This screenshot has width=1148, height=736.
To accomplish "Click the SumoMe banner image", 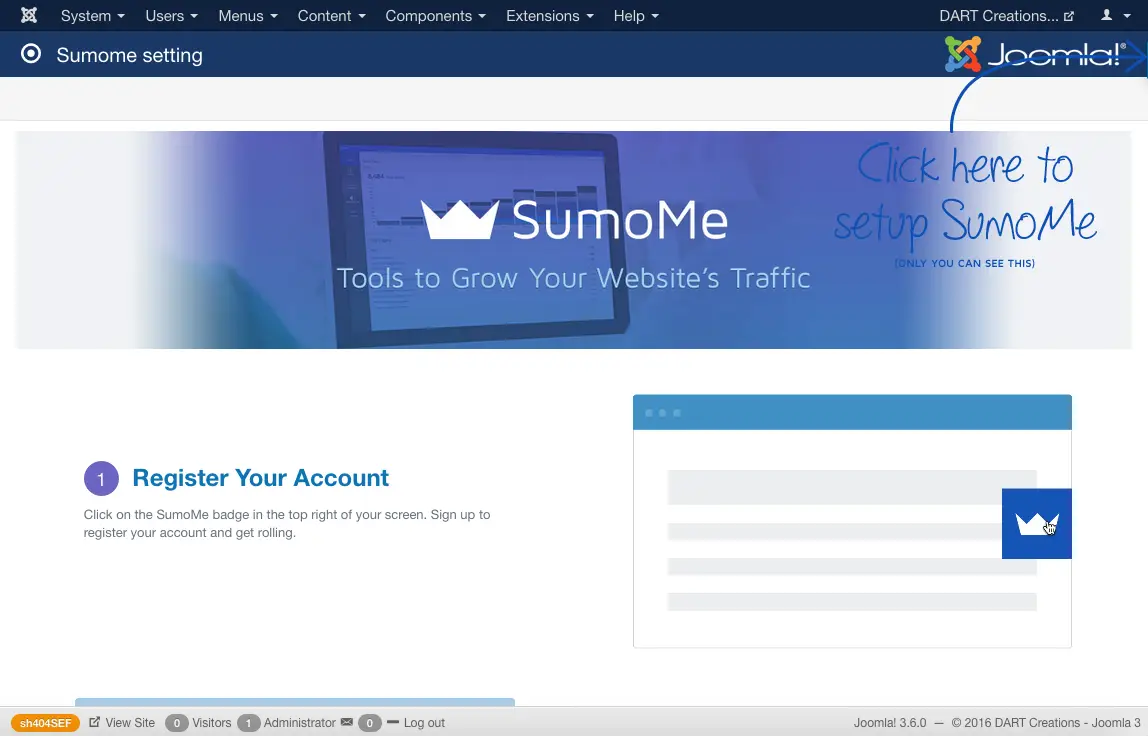I will (573, 239).
